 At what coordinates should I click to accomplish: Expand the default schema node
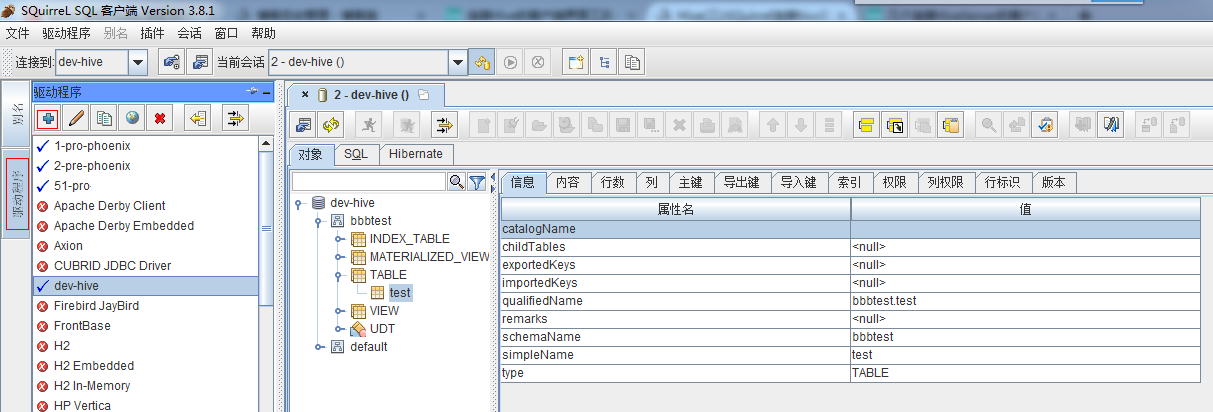coord(320,347)
